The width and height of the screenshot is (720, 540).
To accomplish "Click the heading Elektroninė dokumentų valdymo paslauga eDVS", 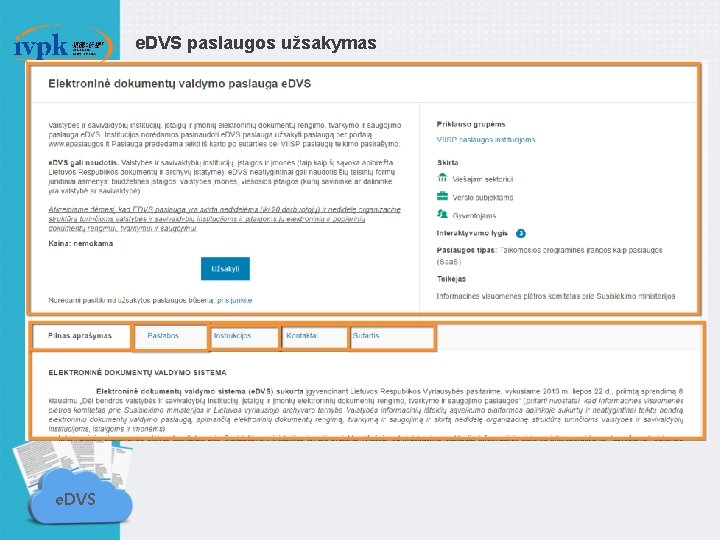I will [x=180, y=84].
